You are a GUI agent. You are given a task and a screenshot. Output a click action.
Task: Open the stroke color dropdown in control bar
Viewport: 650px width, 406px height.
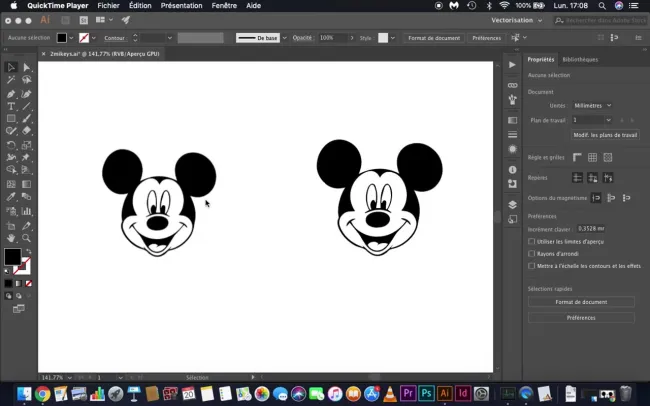[94, 38]
